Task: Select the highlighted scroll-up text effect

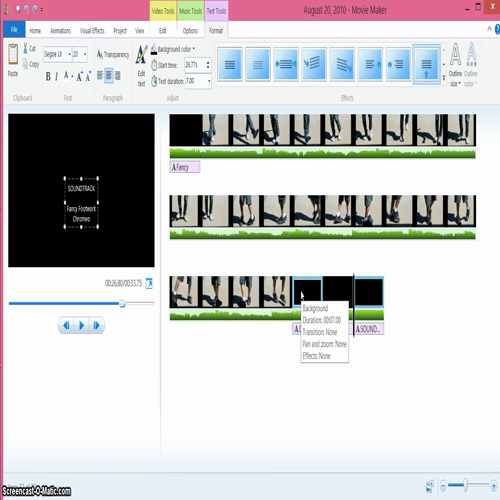Action: [x=426, y=64]
